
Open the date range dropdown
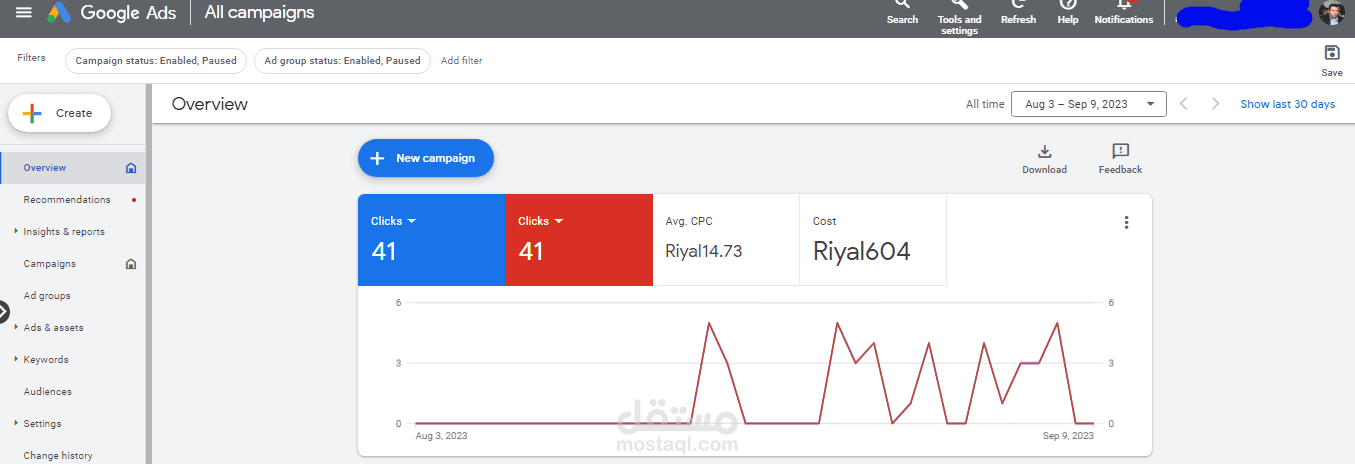pyautogui.click(x=1088, y=104)
